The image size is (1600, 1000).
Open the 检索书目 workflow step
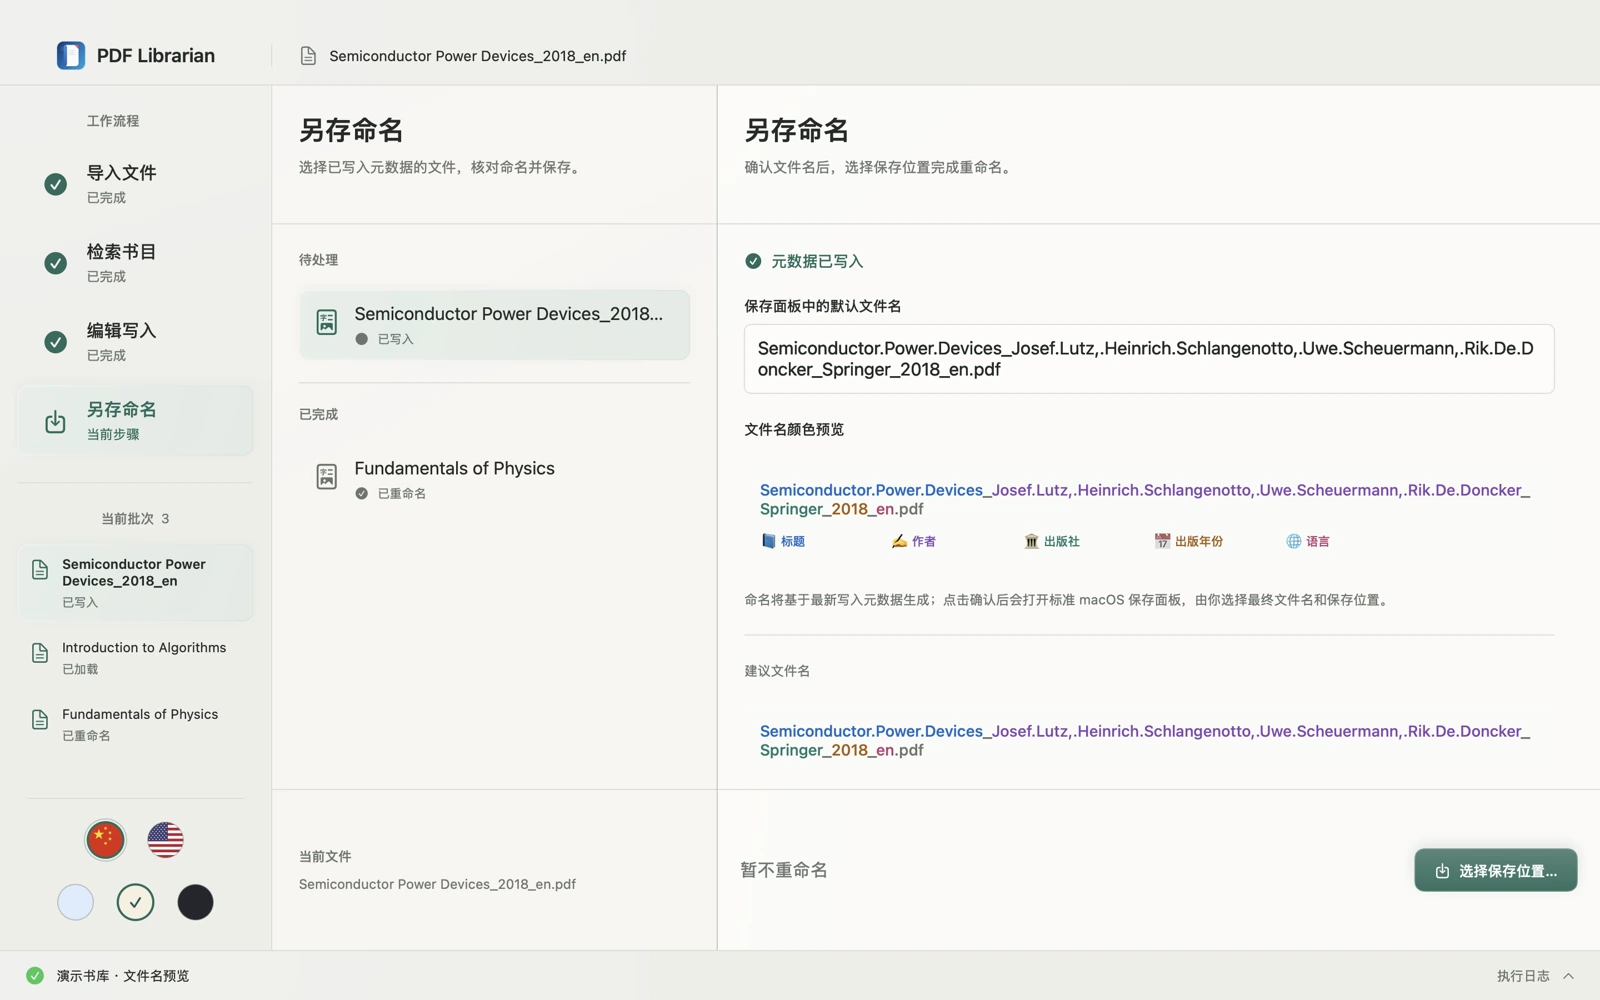(135, 263)
